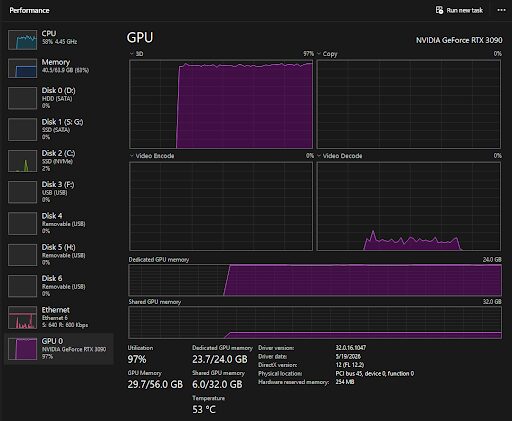Select Disk 0 (D:) HDD entry

[59, 98]
